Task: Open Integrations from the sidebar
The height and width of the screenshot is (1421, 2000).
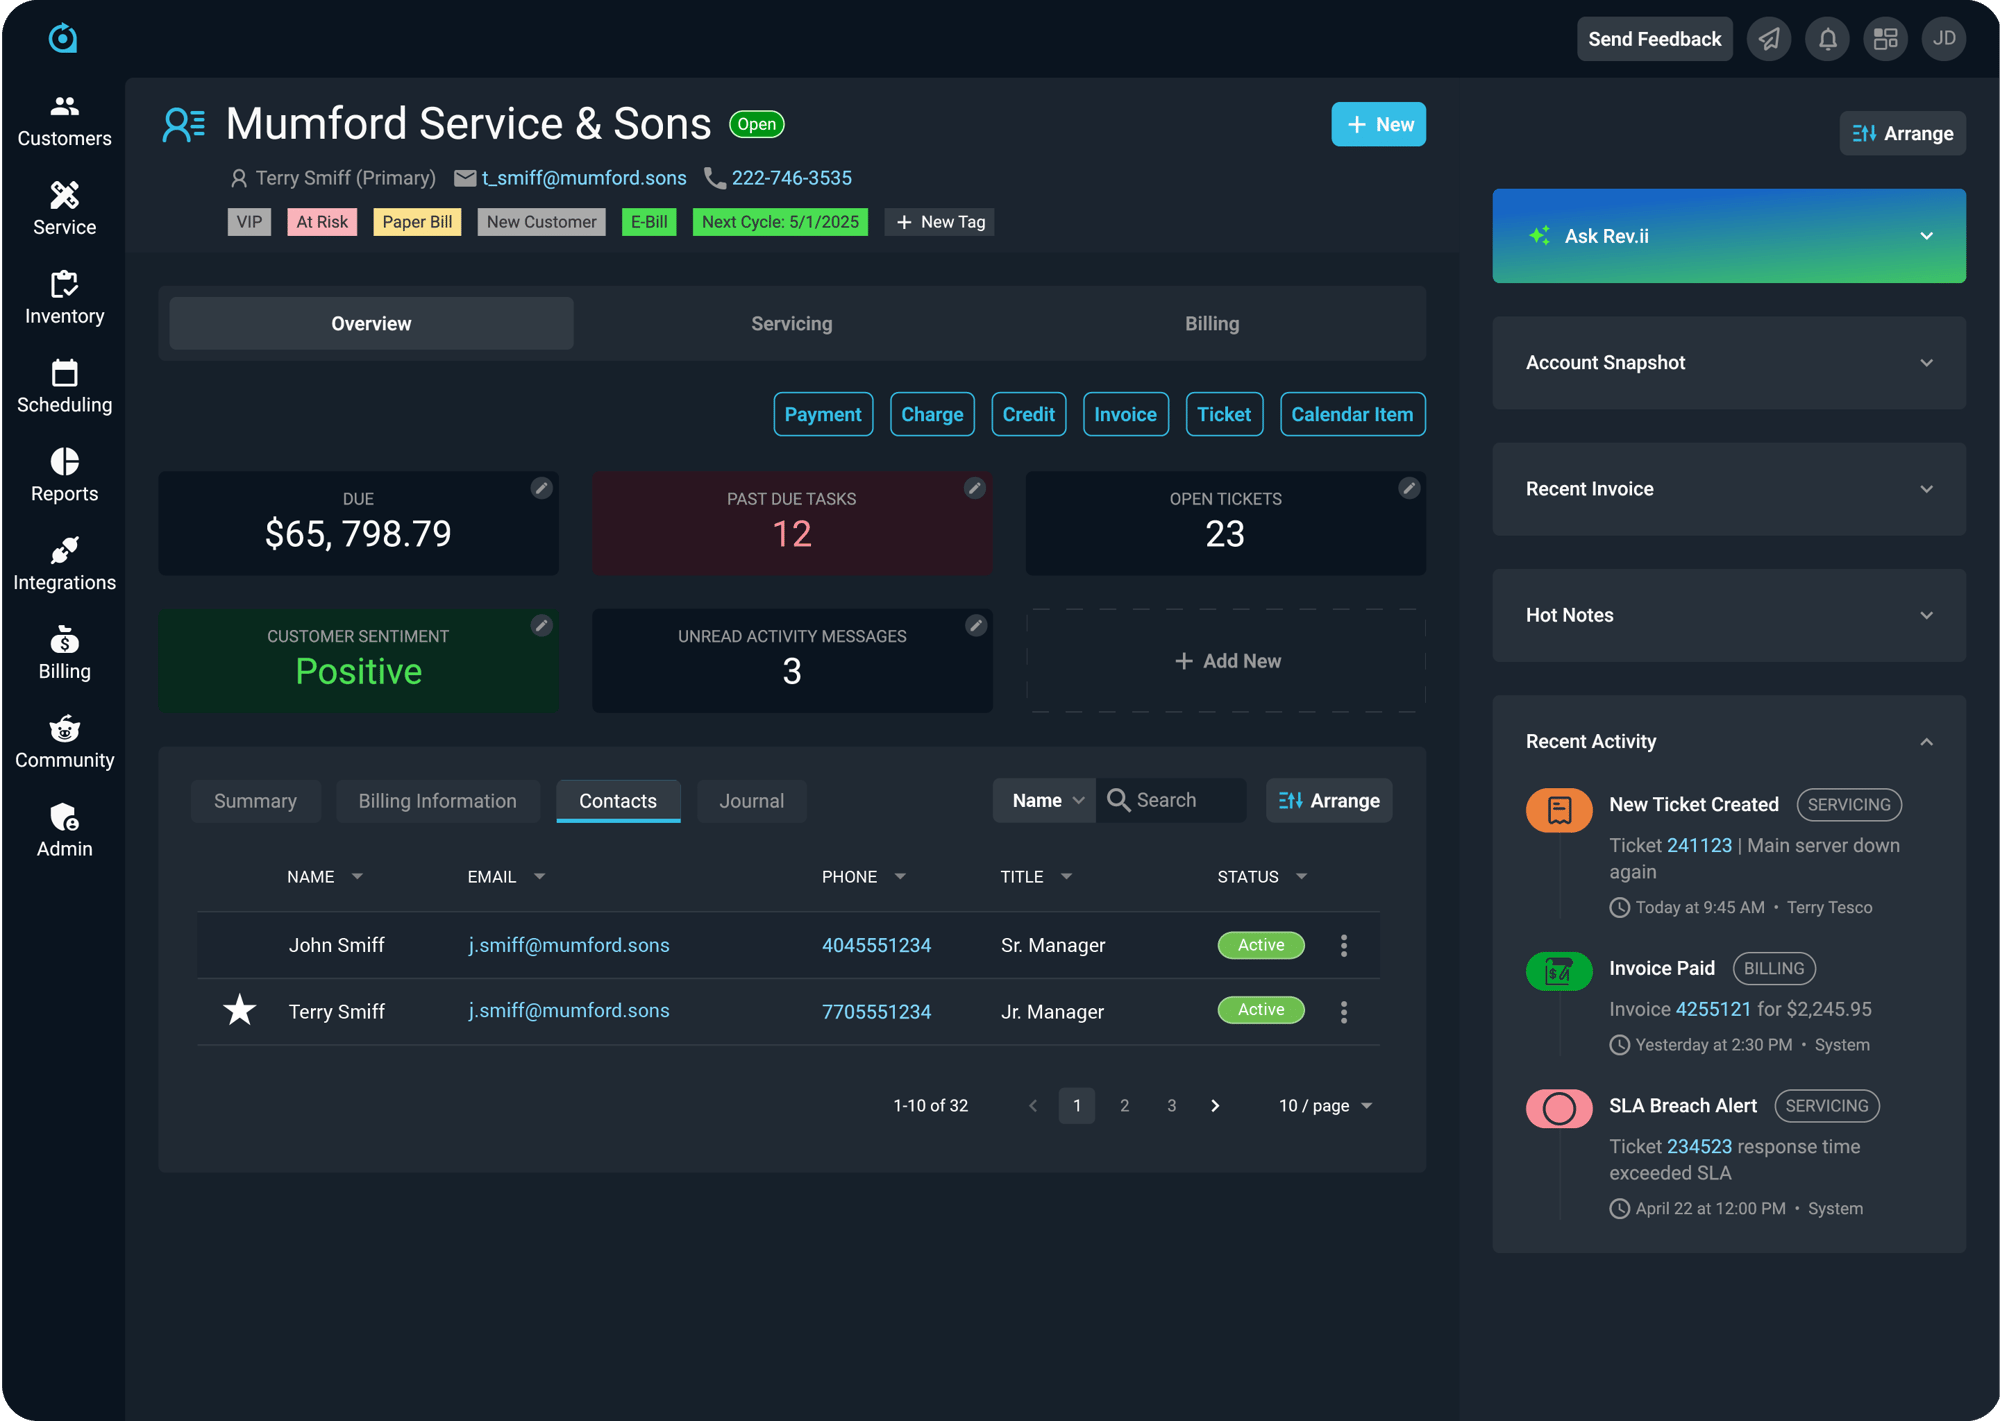Action: (64, 565)
